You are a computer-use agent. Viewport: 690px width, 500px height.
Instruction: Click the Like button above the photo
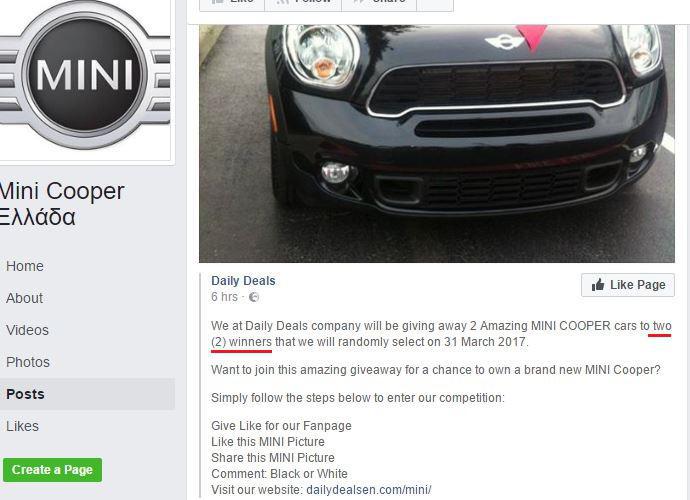pyautogui.click(x=232, y=4)
